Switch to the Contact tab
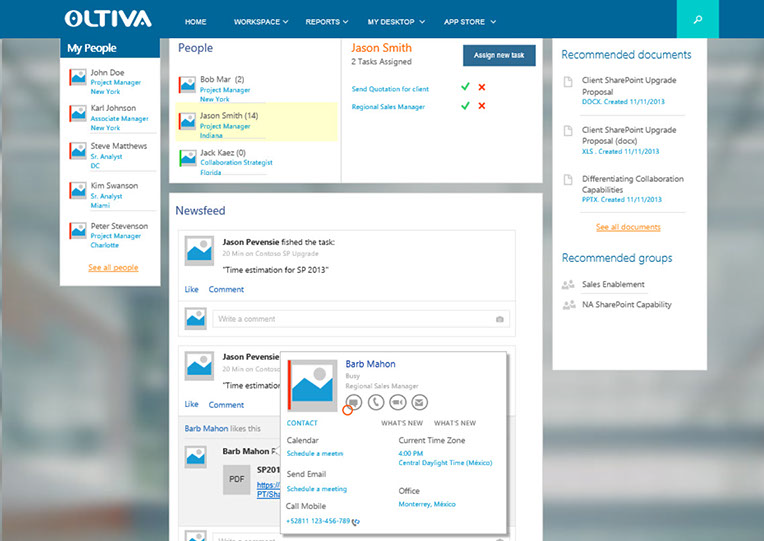The width and height of the screenshot is (764, 541). (302, 423)
